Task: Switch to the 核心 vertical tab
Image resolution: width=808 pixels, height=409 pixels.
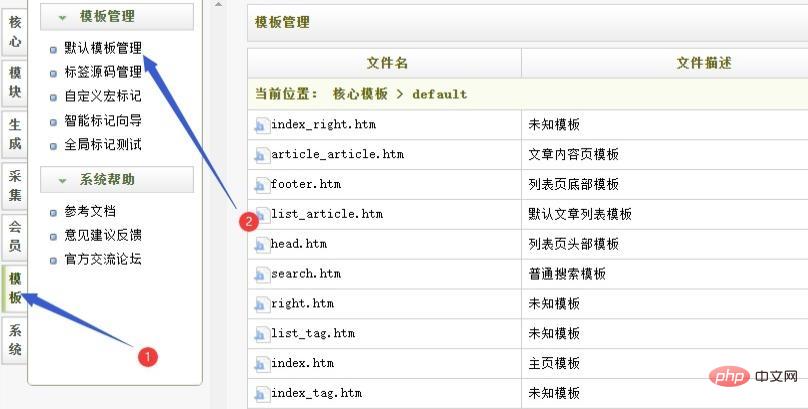Action: coord(14,31)
